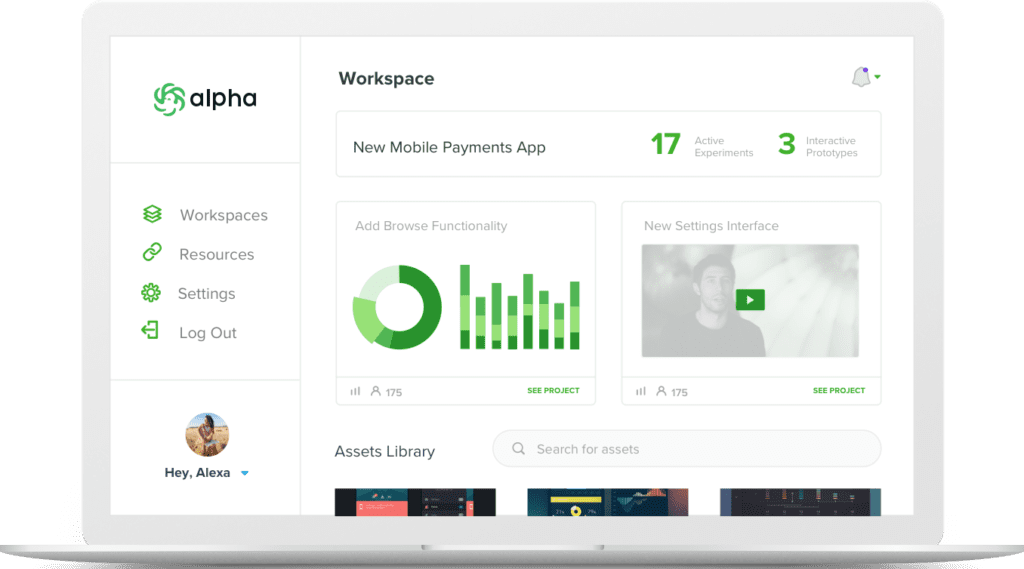Viewport: 1024px width, 569px height.
Task: Click Alexa's profile avatar photo
Action: tap(207, 434)
